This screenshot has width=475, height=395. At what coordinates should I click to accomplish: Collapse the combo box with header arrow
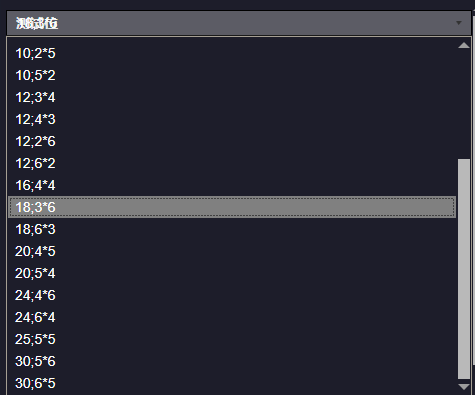[459, 23]
